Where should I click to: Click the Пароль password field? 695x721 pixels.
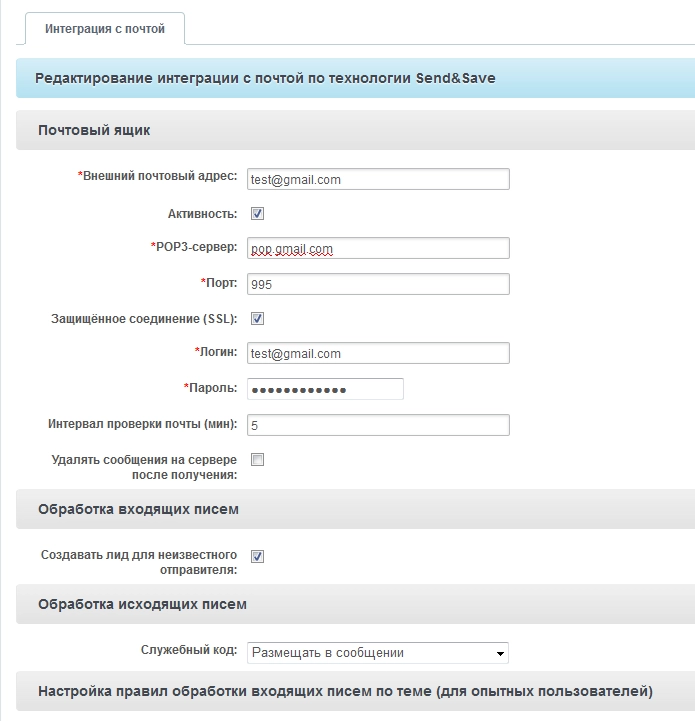325,389
